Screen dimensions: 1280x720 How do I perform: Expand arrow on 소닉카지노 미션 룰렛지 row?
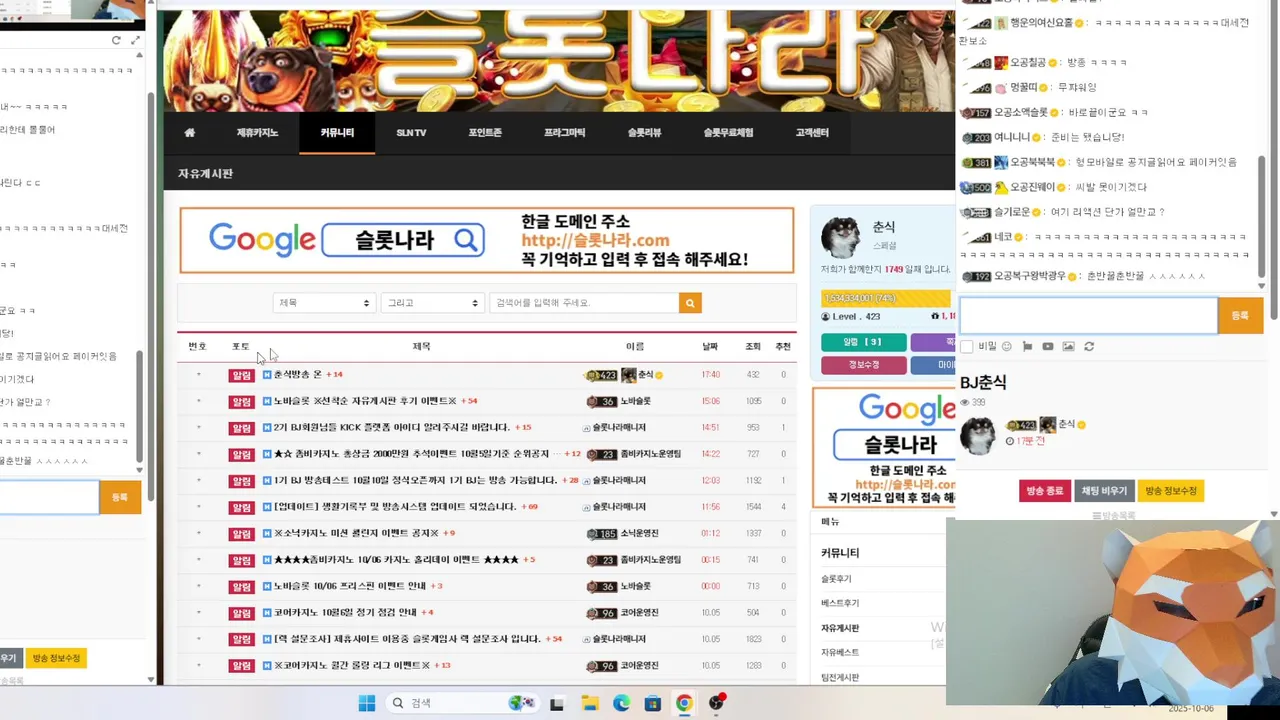[x=198, y=534]
